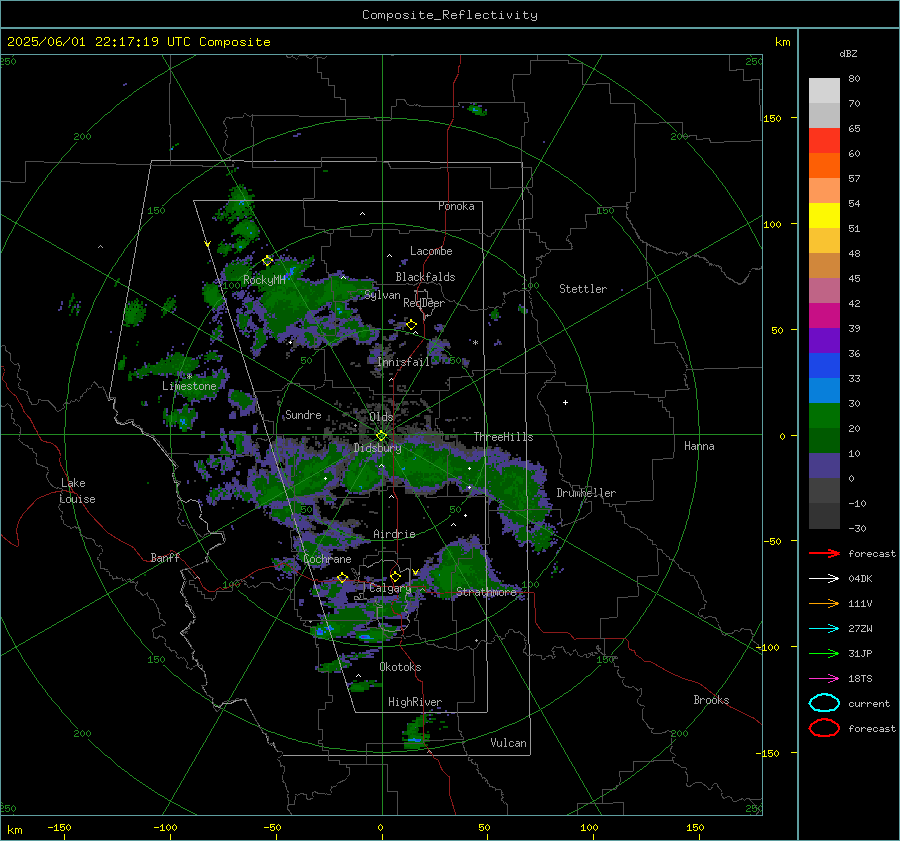Viewport: 900px width, 841px height.
Task: Click the cyan 27ZW arrow icon
Action: tap(824, 629)
